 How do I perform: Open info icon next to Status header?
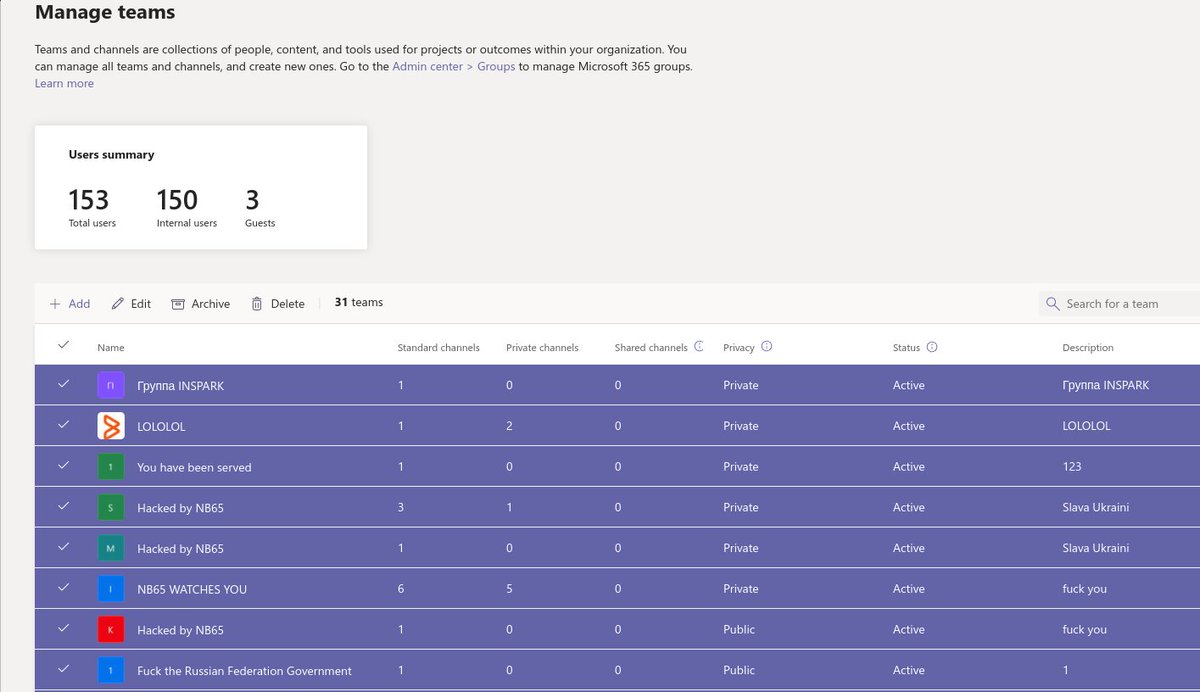932,347
